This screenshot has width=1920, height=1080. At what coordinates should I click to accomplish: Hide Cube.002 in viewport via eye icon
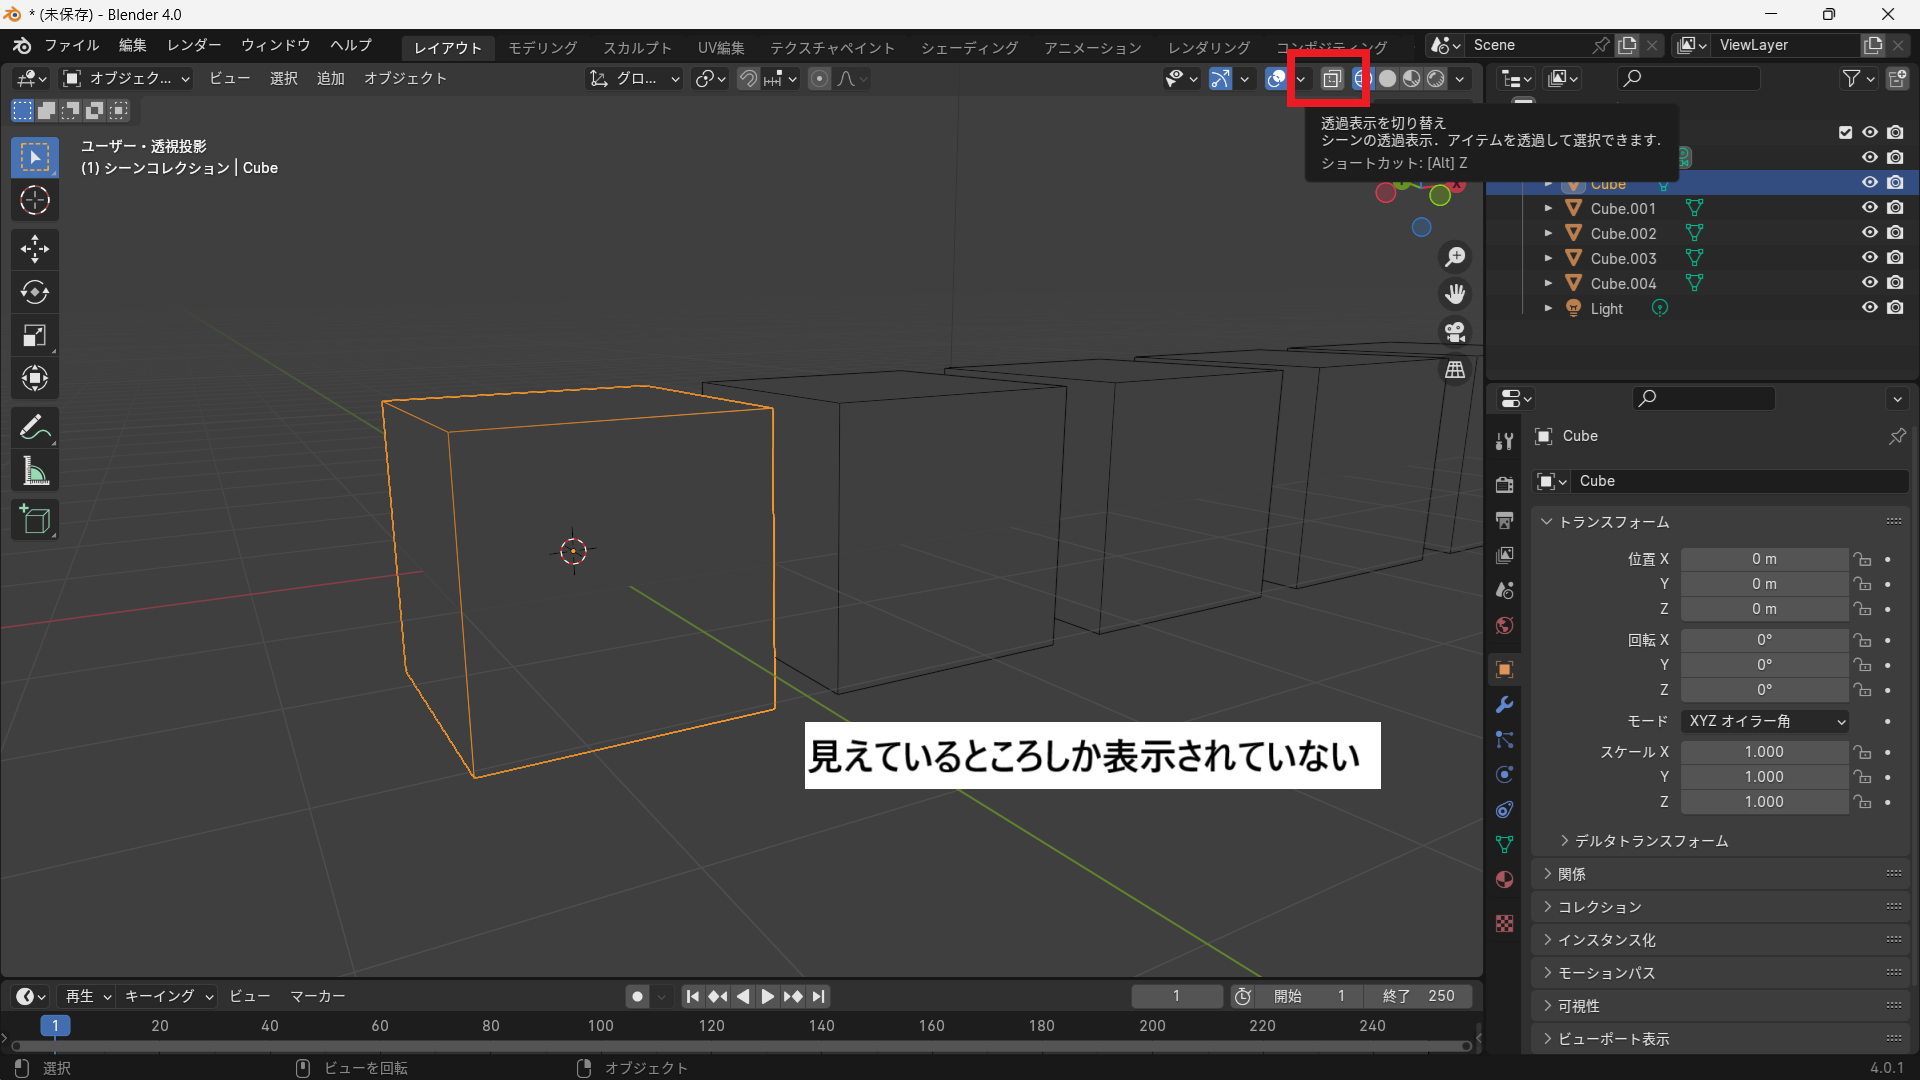(x=1869, y=233)
